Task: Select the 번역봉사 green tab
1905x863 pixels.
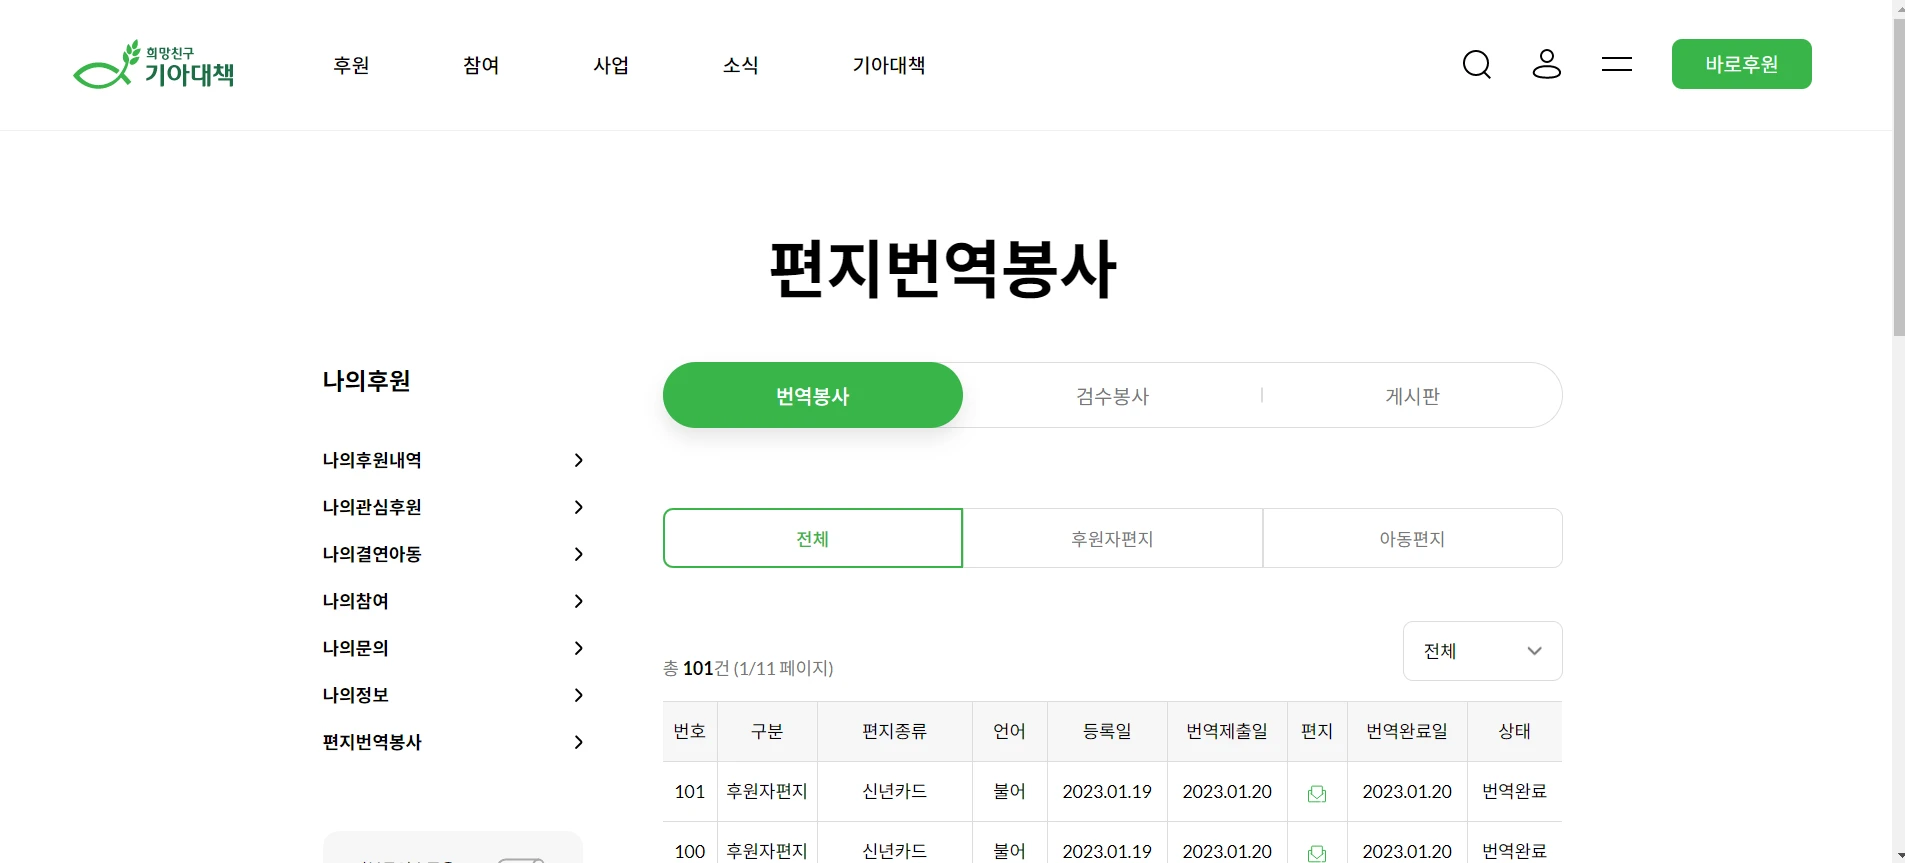Action: click(813, 395)
